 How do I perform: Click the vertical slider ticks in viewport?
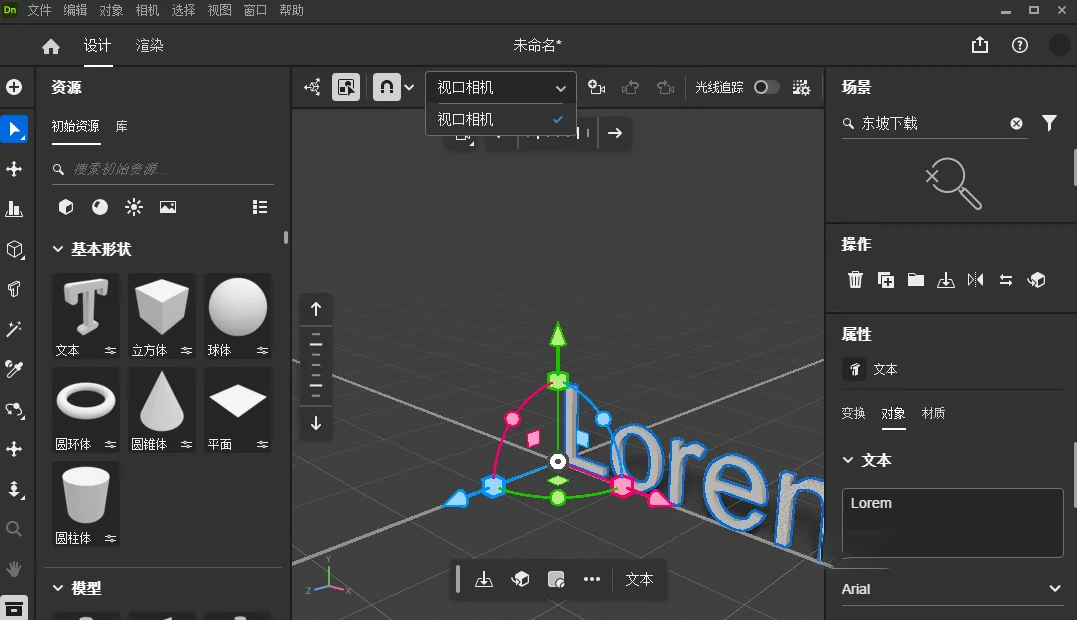pyautogui.click(x=316, y=365)
